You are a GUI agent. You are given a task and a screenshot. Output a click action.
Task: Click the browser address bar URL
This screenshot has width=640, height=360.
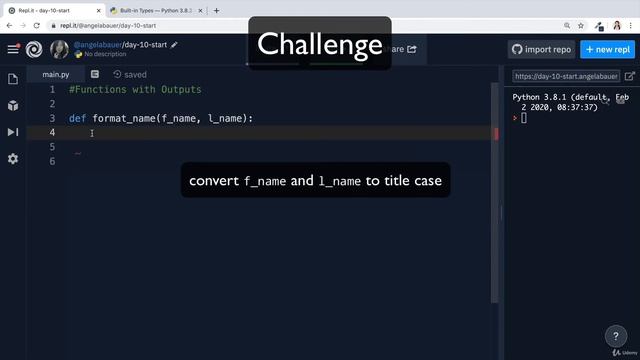(x=108, y=25)
